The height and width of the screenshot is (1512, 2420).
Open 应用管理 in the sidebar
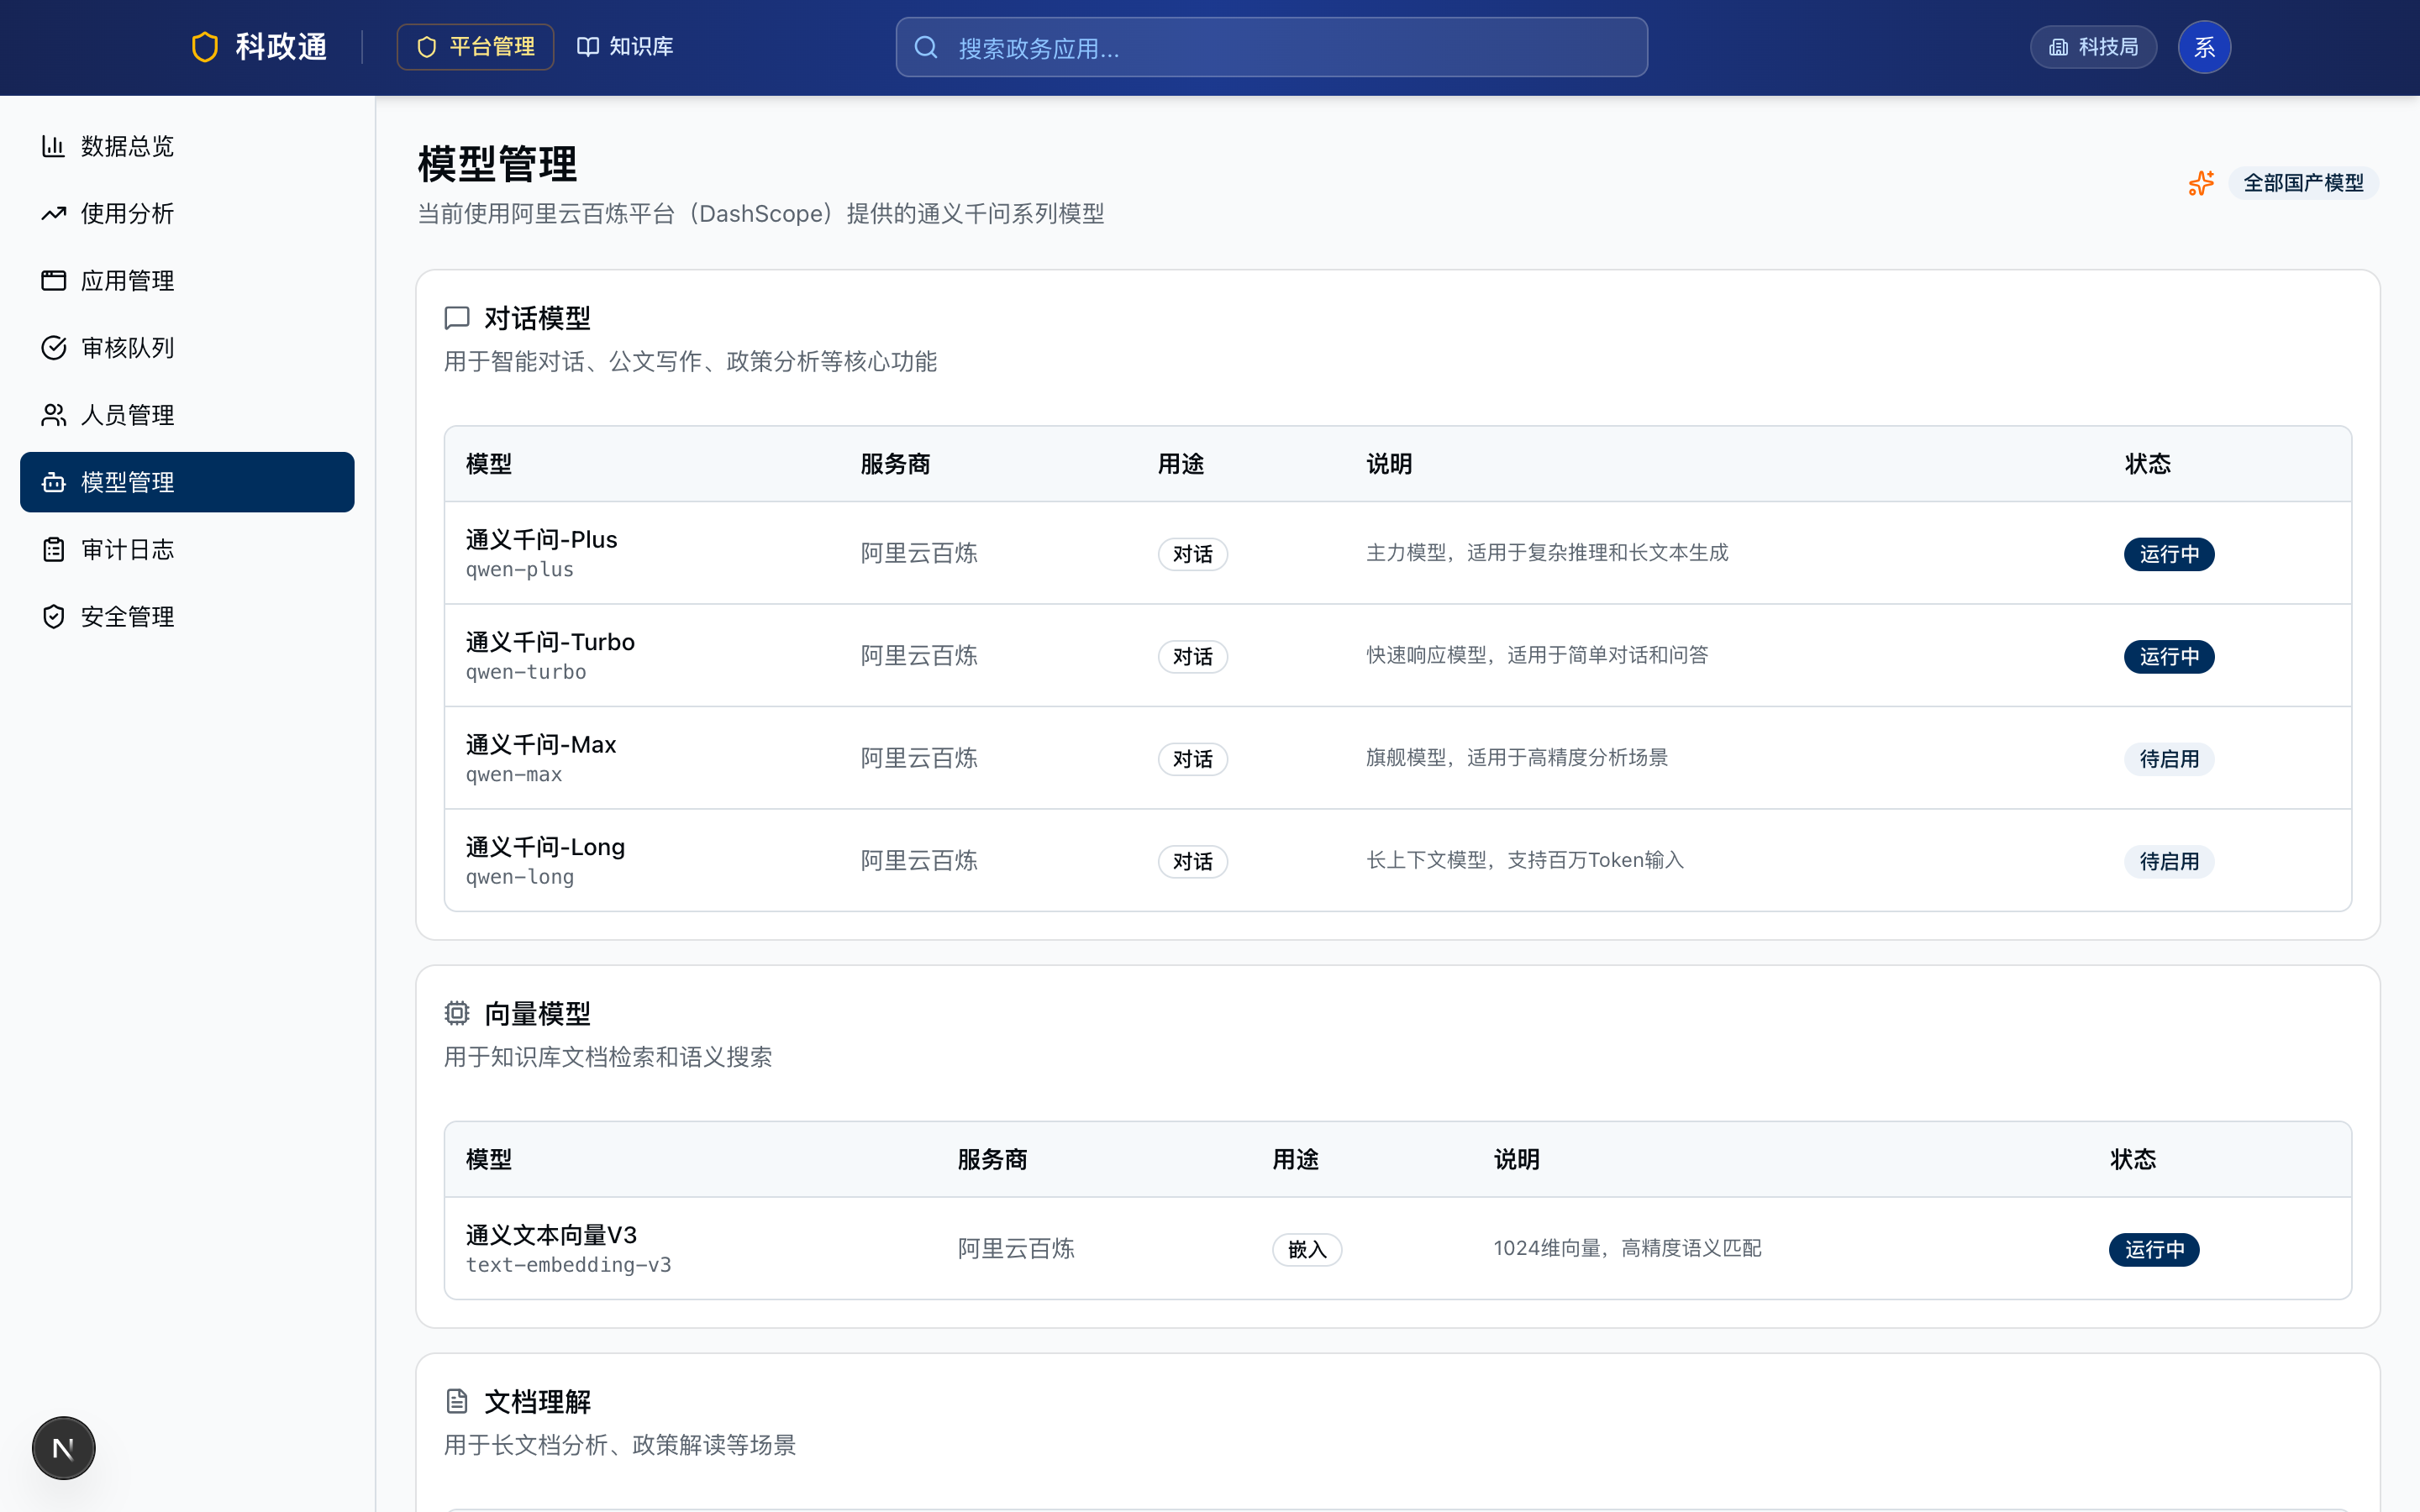tap(187, 280)
